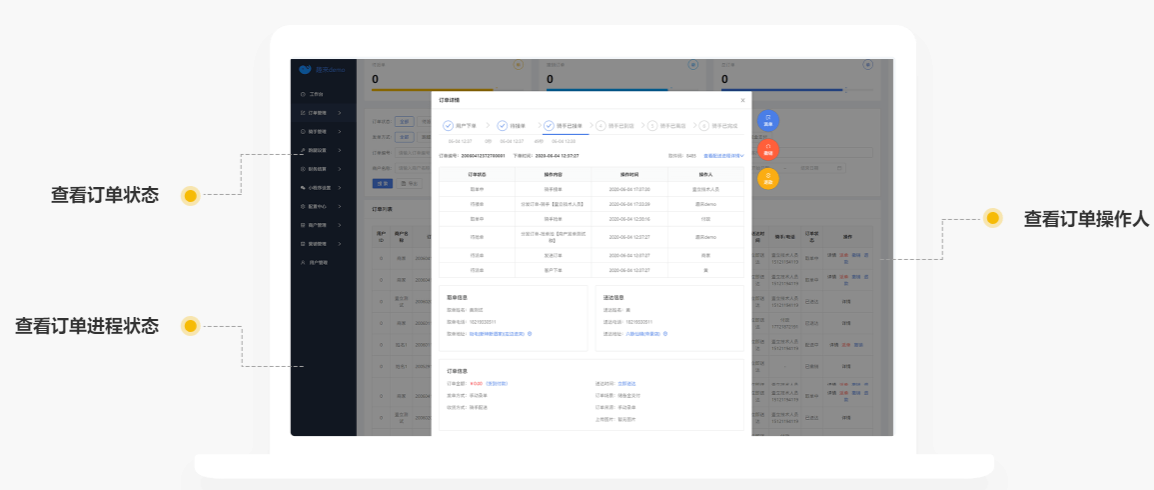The width and height of the screenshot is (1154, 490).
Task: Click the 待接单 step check icon
Action: (502, 126)
